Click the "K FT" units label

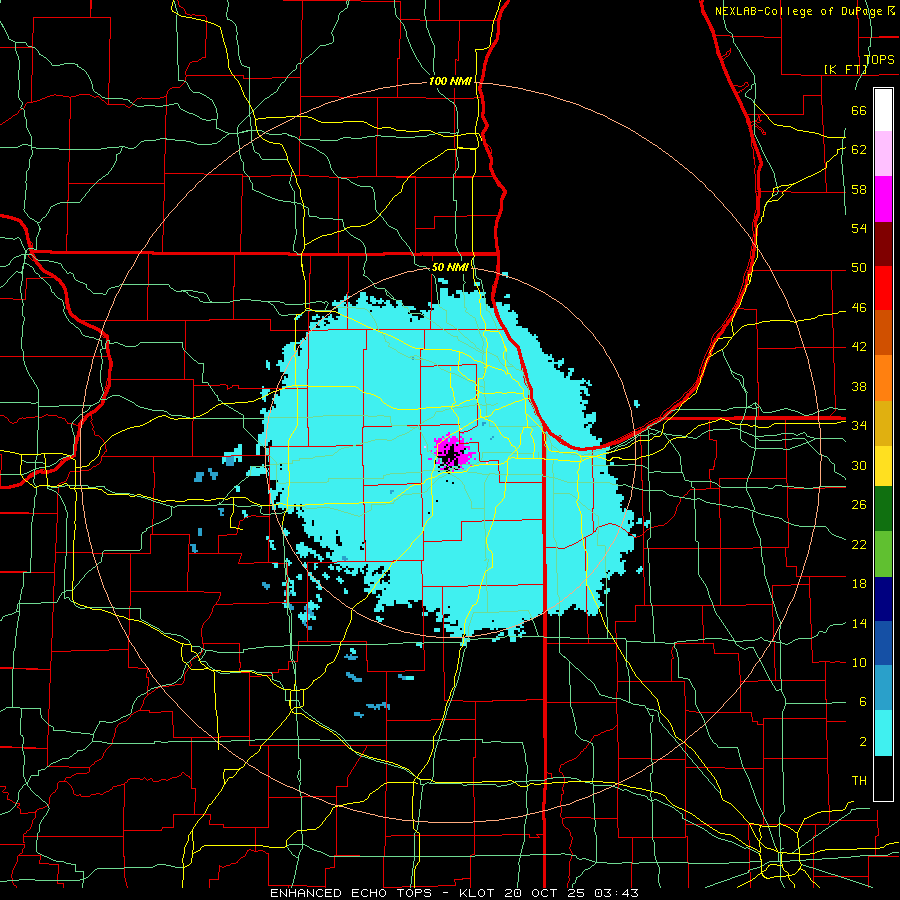(846, 69)
